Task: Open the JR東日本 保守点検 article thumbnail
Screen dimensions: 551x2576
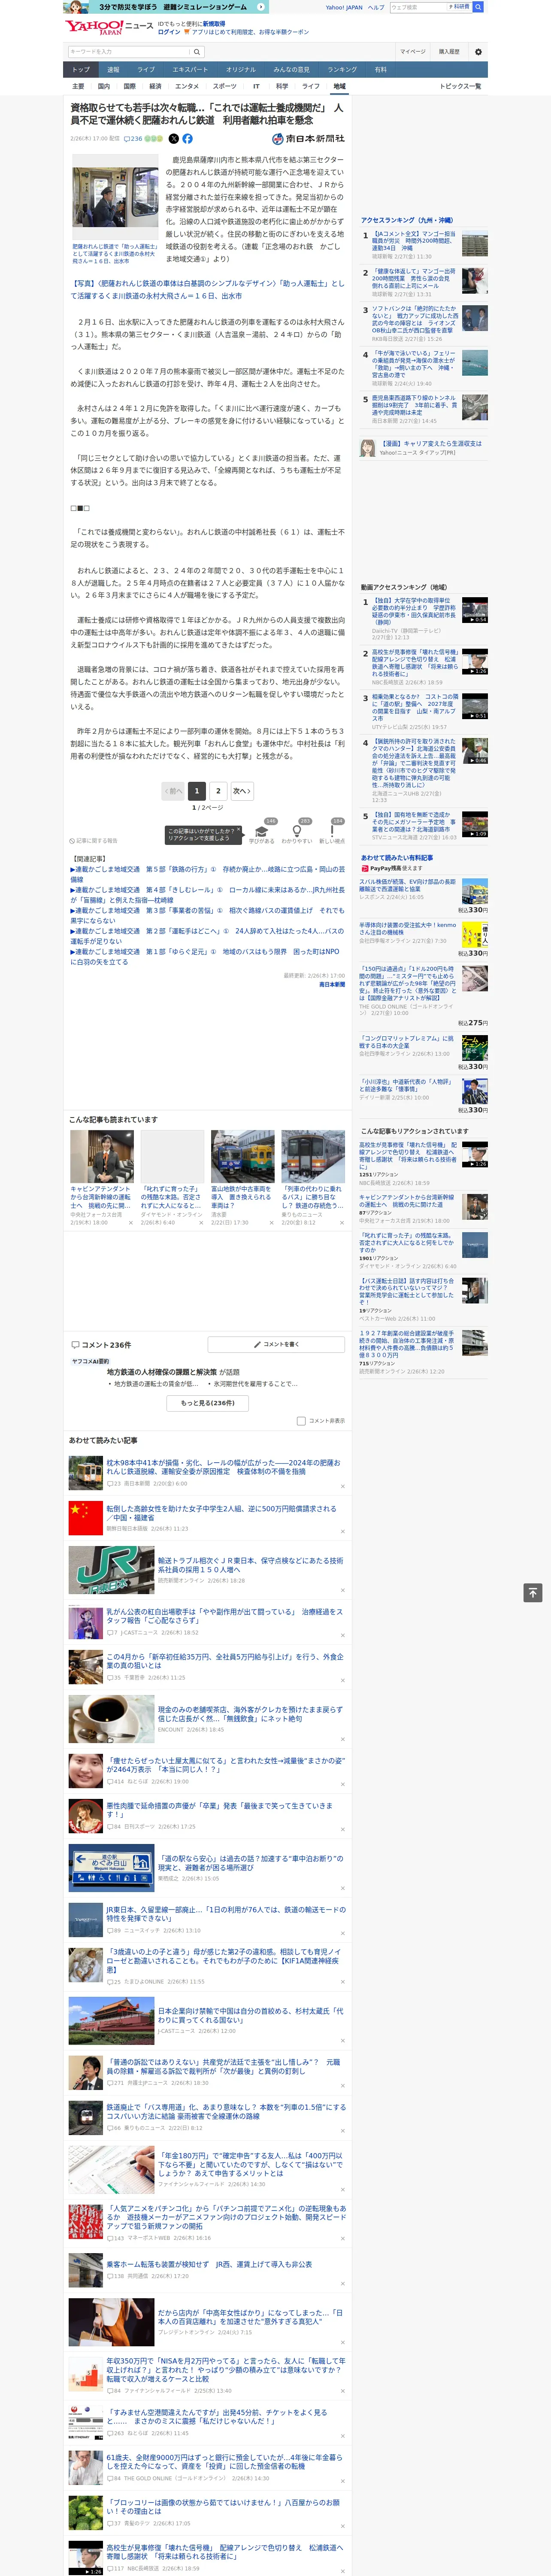Action: point(111,1569)
